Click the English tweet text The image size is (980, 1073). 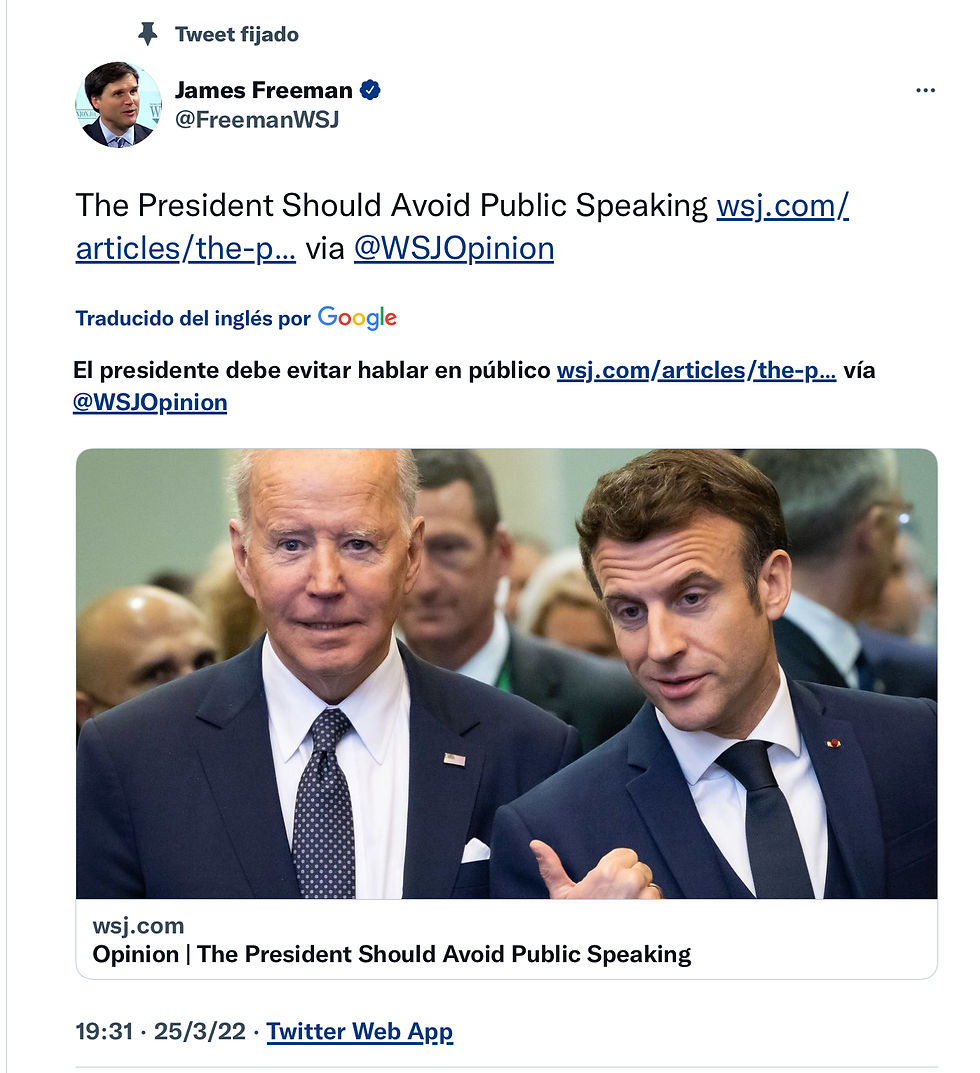pyautogui.click(x=391, y=206)
